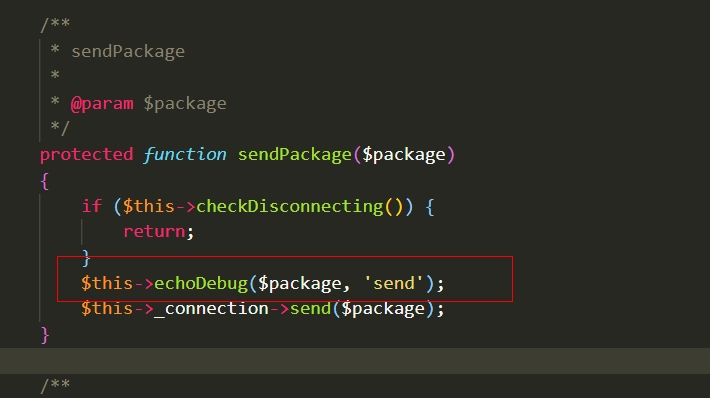The image size is (710, 398).
Task: Click the closing brace of the function
Action: [44, 336]
